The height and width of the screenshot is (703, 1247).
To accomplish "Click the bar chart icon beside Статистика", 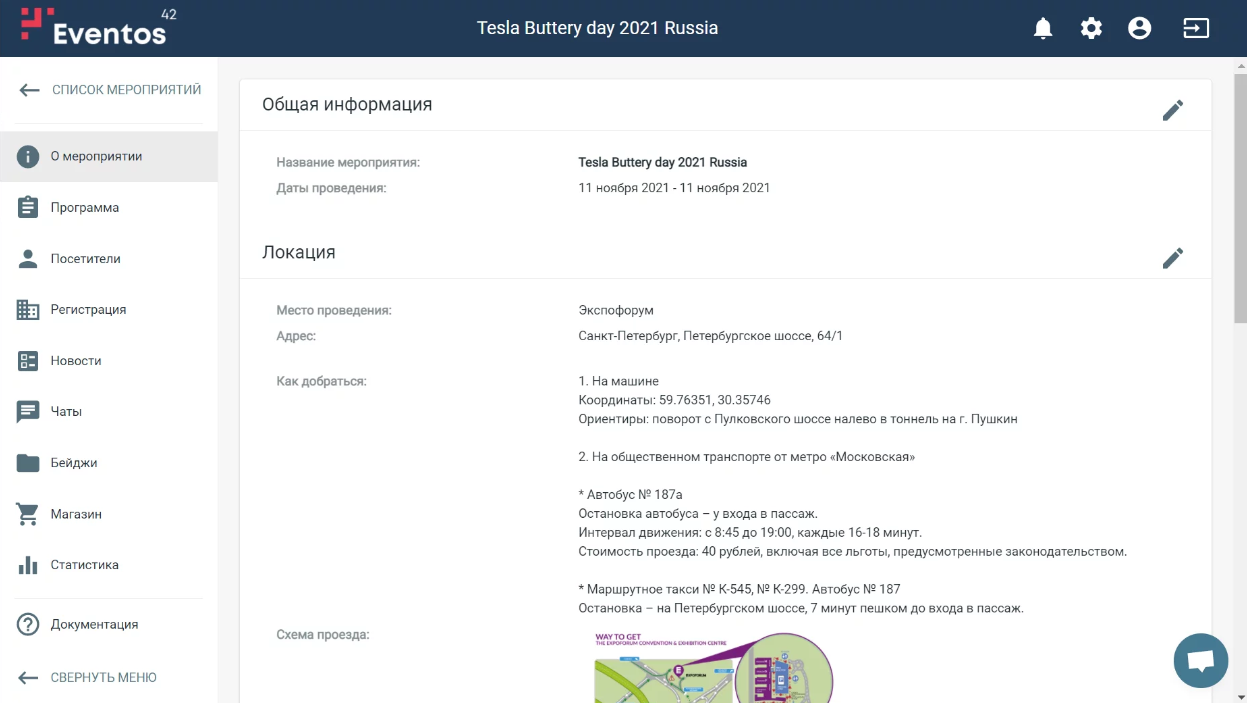I will (x=28, y=565).
